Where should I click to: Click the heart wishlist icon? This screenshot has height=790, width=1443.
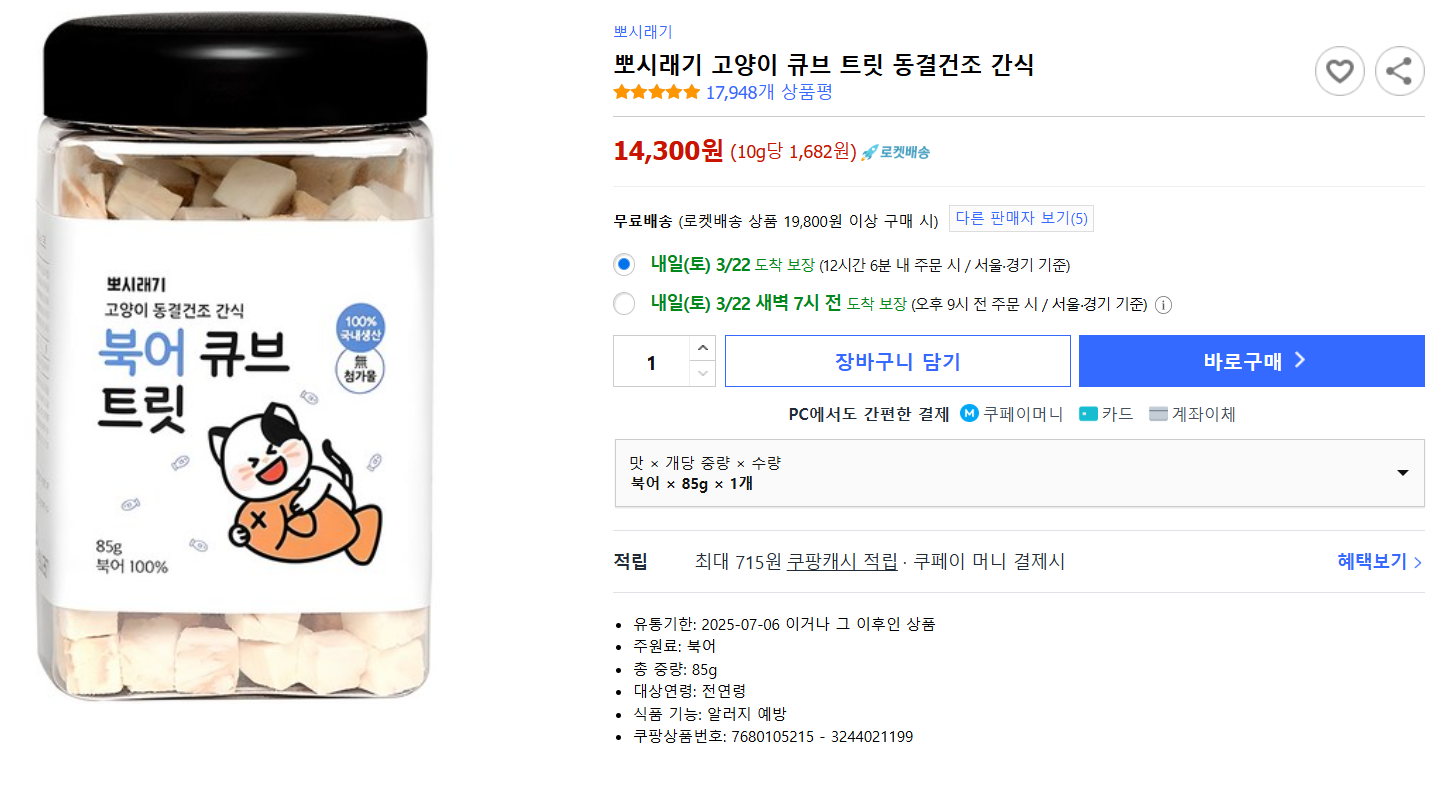1339,71
